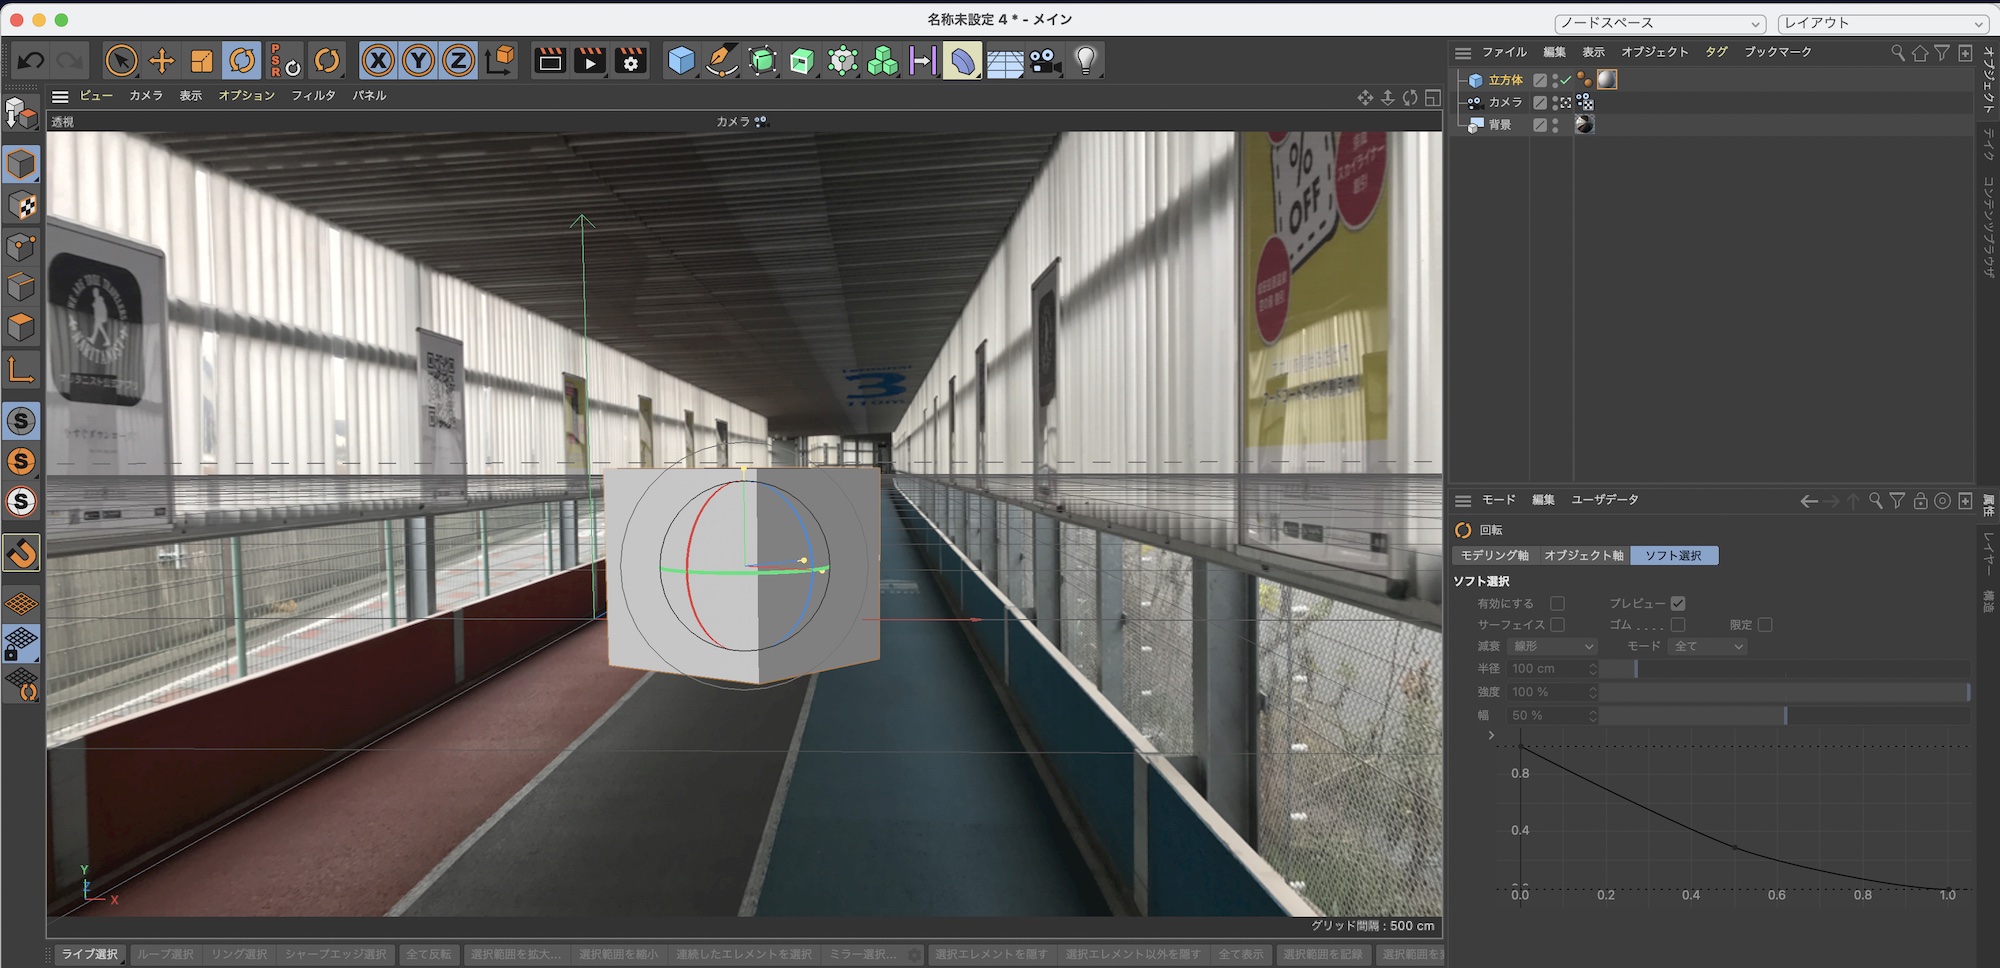The image size is (2000, 968).
Task: Open the 減衰 dropdown showing 線形
Action: pos(1552,646)
